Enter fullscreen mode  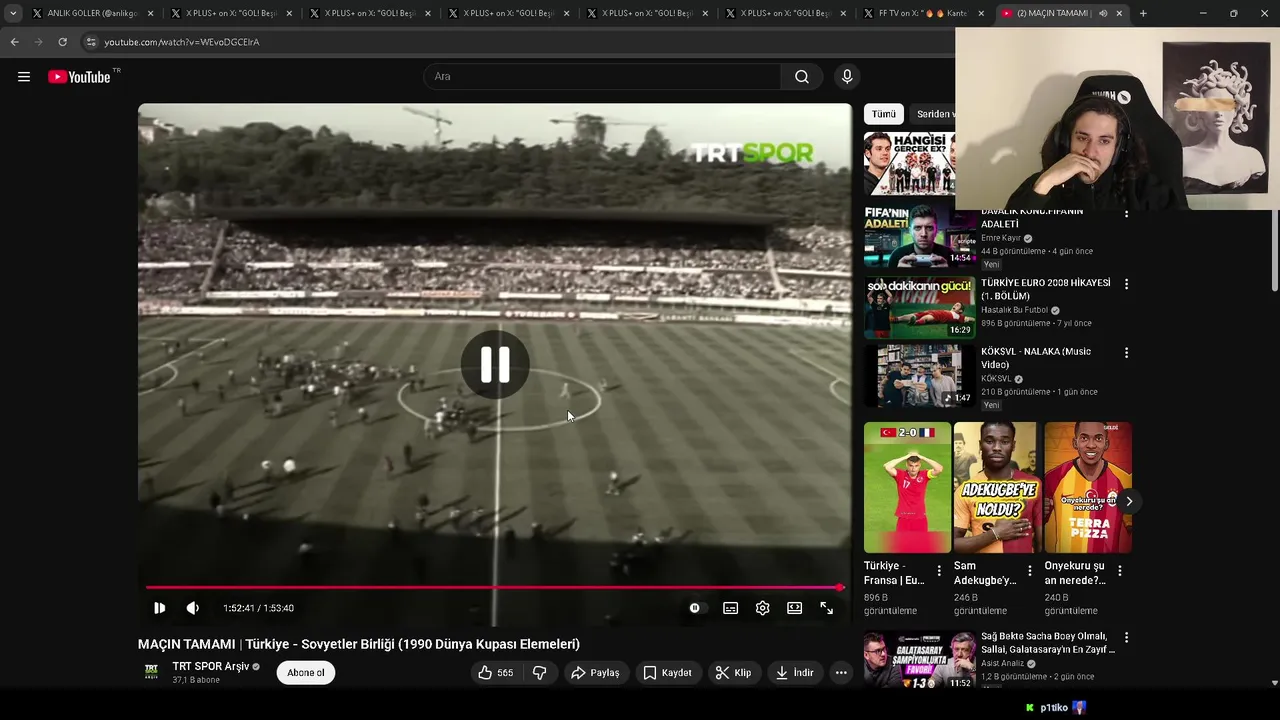point(827,608)
